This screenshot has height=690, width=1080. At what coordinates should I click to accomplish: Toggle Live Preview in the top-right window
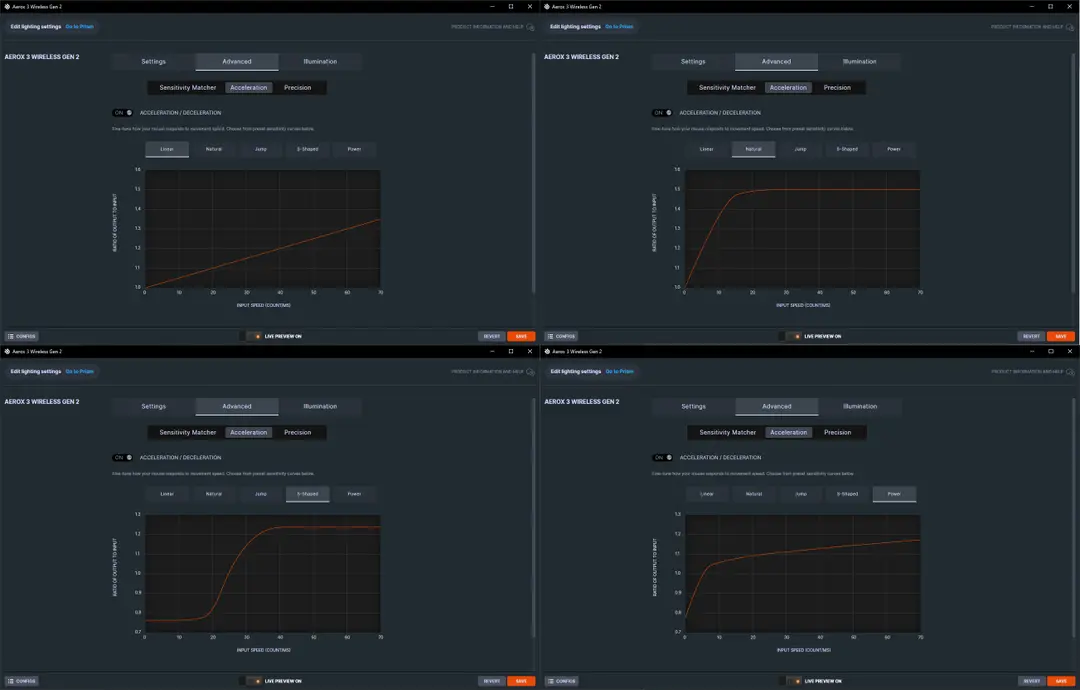[x=792, y=336]
